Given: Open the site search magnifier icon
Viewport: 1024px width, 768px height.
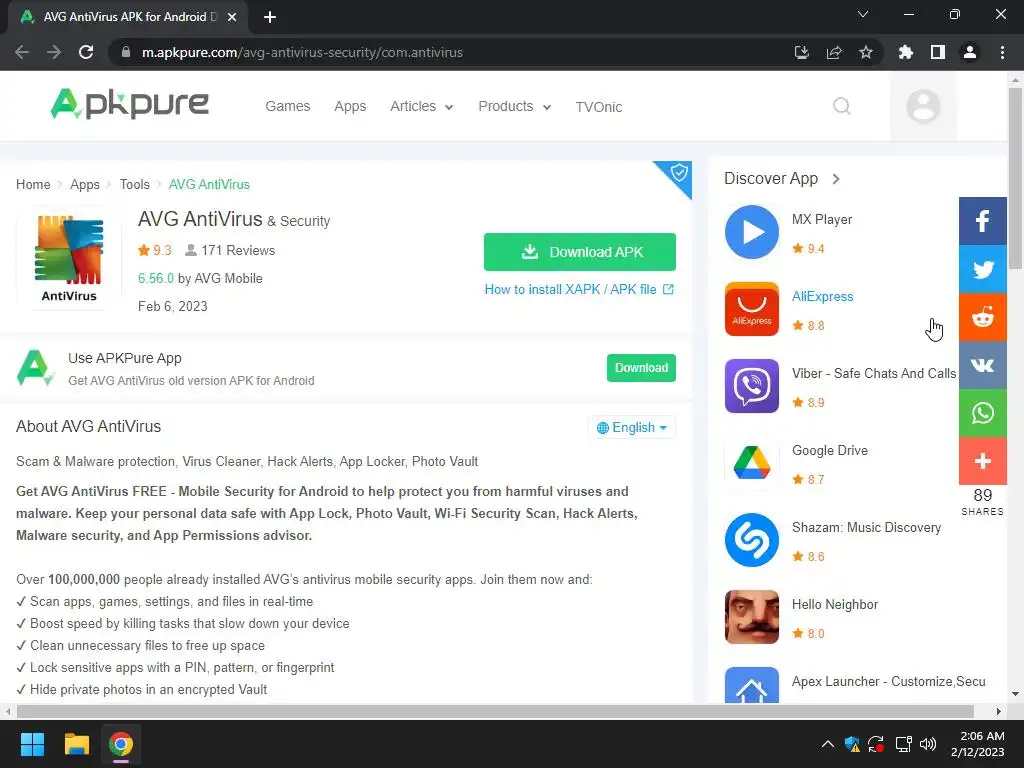Looking at the screenshot, I should 842,106.
